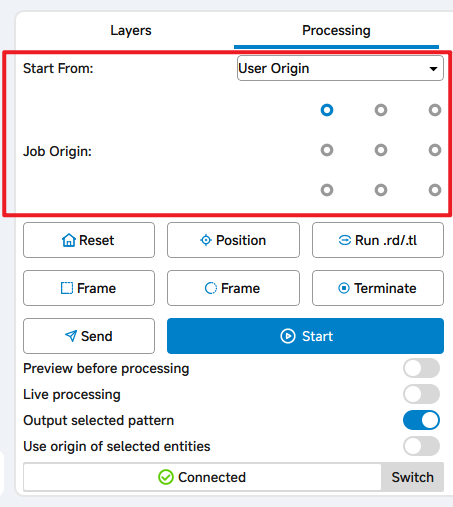The height and width of the screenshot is (507, 453).
Task: Switch to the Layers tab
Action: point(131,30)
